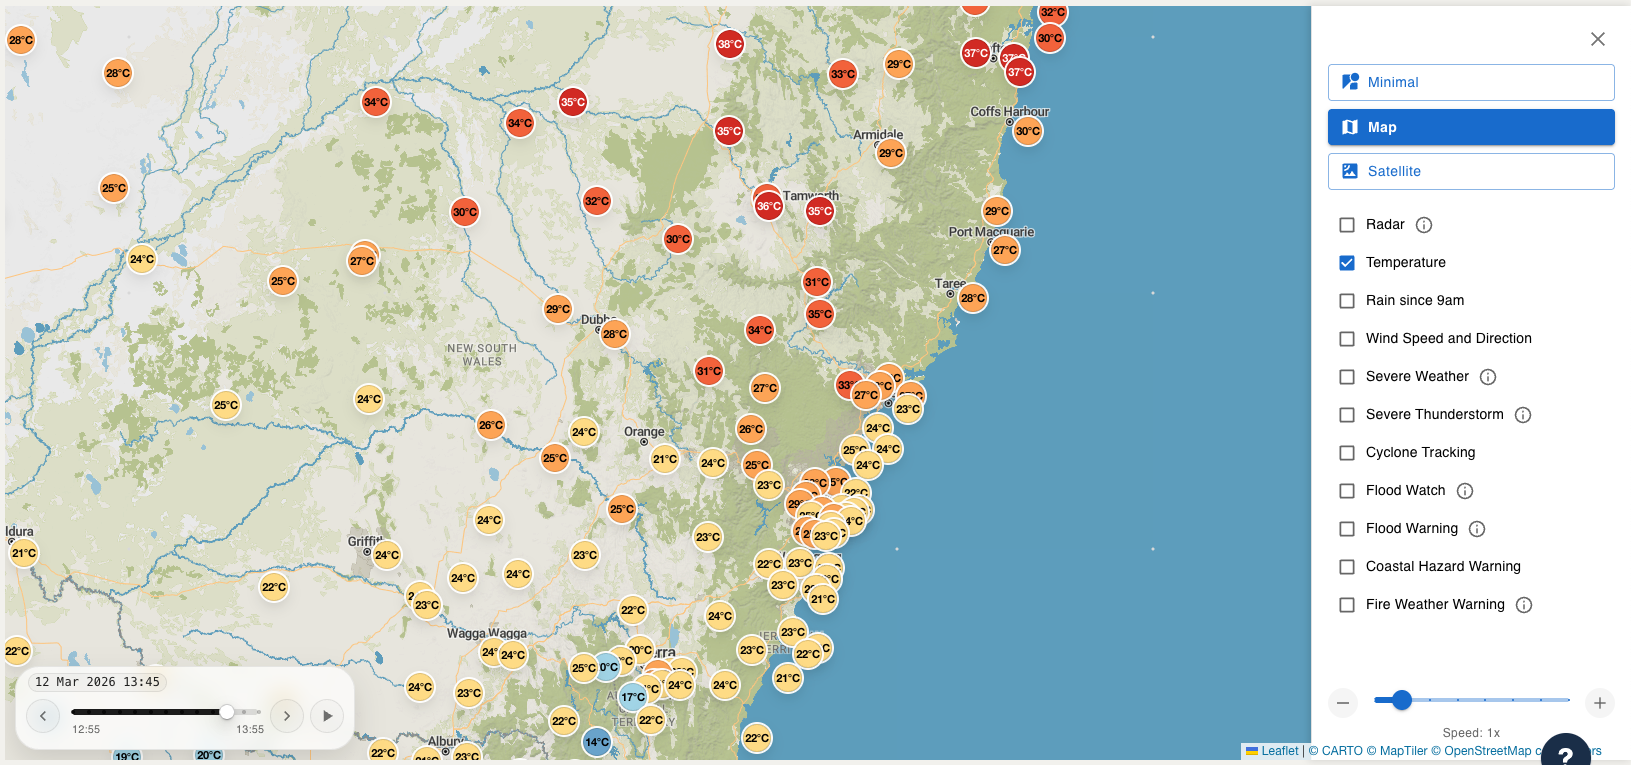This screenshot has height=765, width=1631.
Task: Switch to the Minimal map style
Action: (x=1470, y=82)
